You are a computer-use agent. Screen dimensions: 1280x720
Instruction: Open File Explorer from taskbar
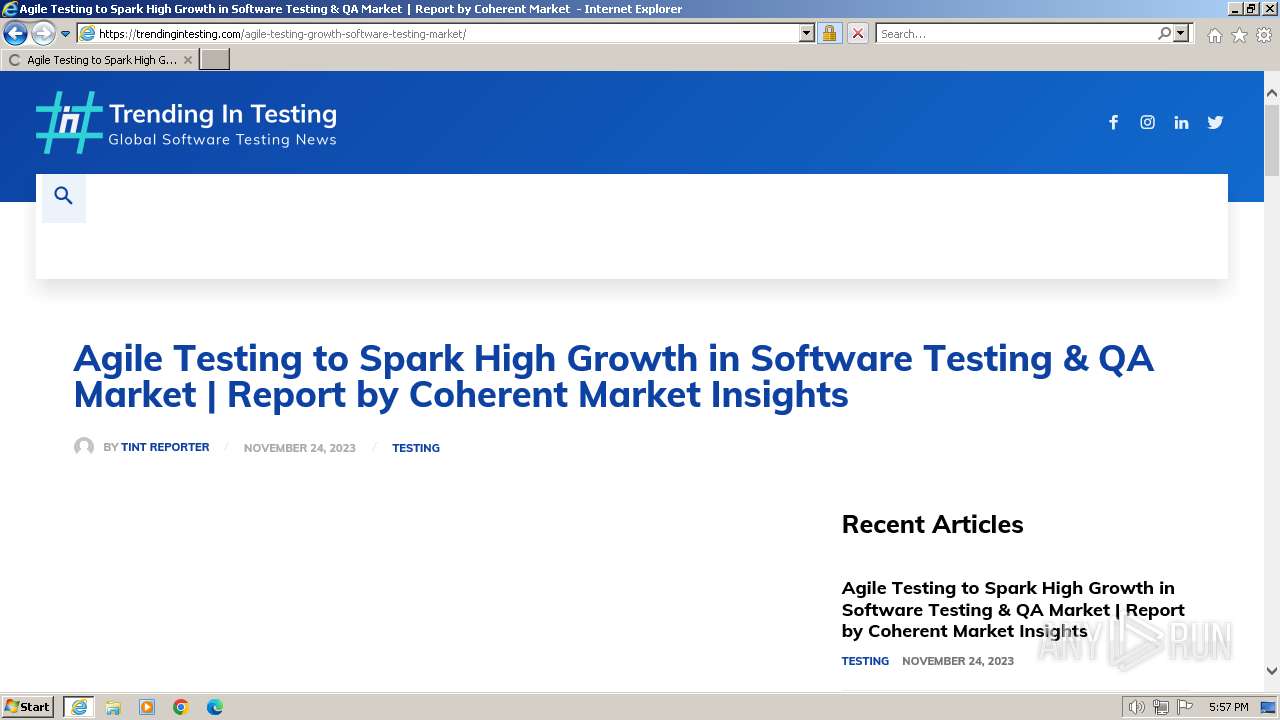113,707
